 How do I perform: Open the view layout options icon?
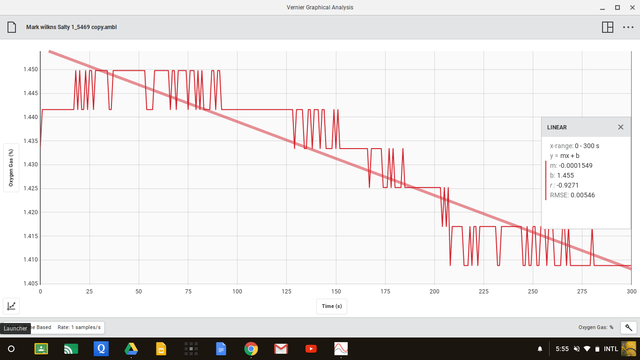(607, 27)
